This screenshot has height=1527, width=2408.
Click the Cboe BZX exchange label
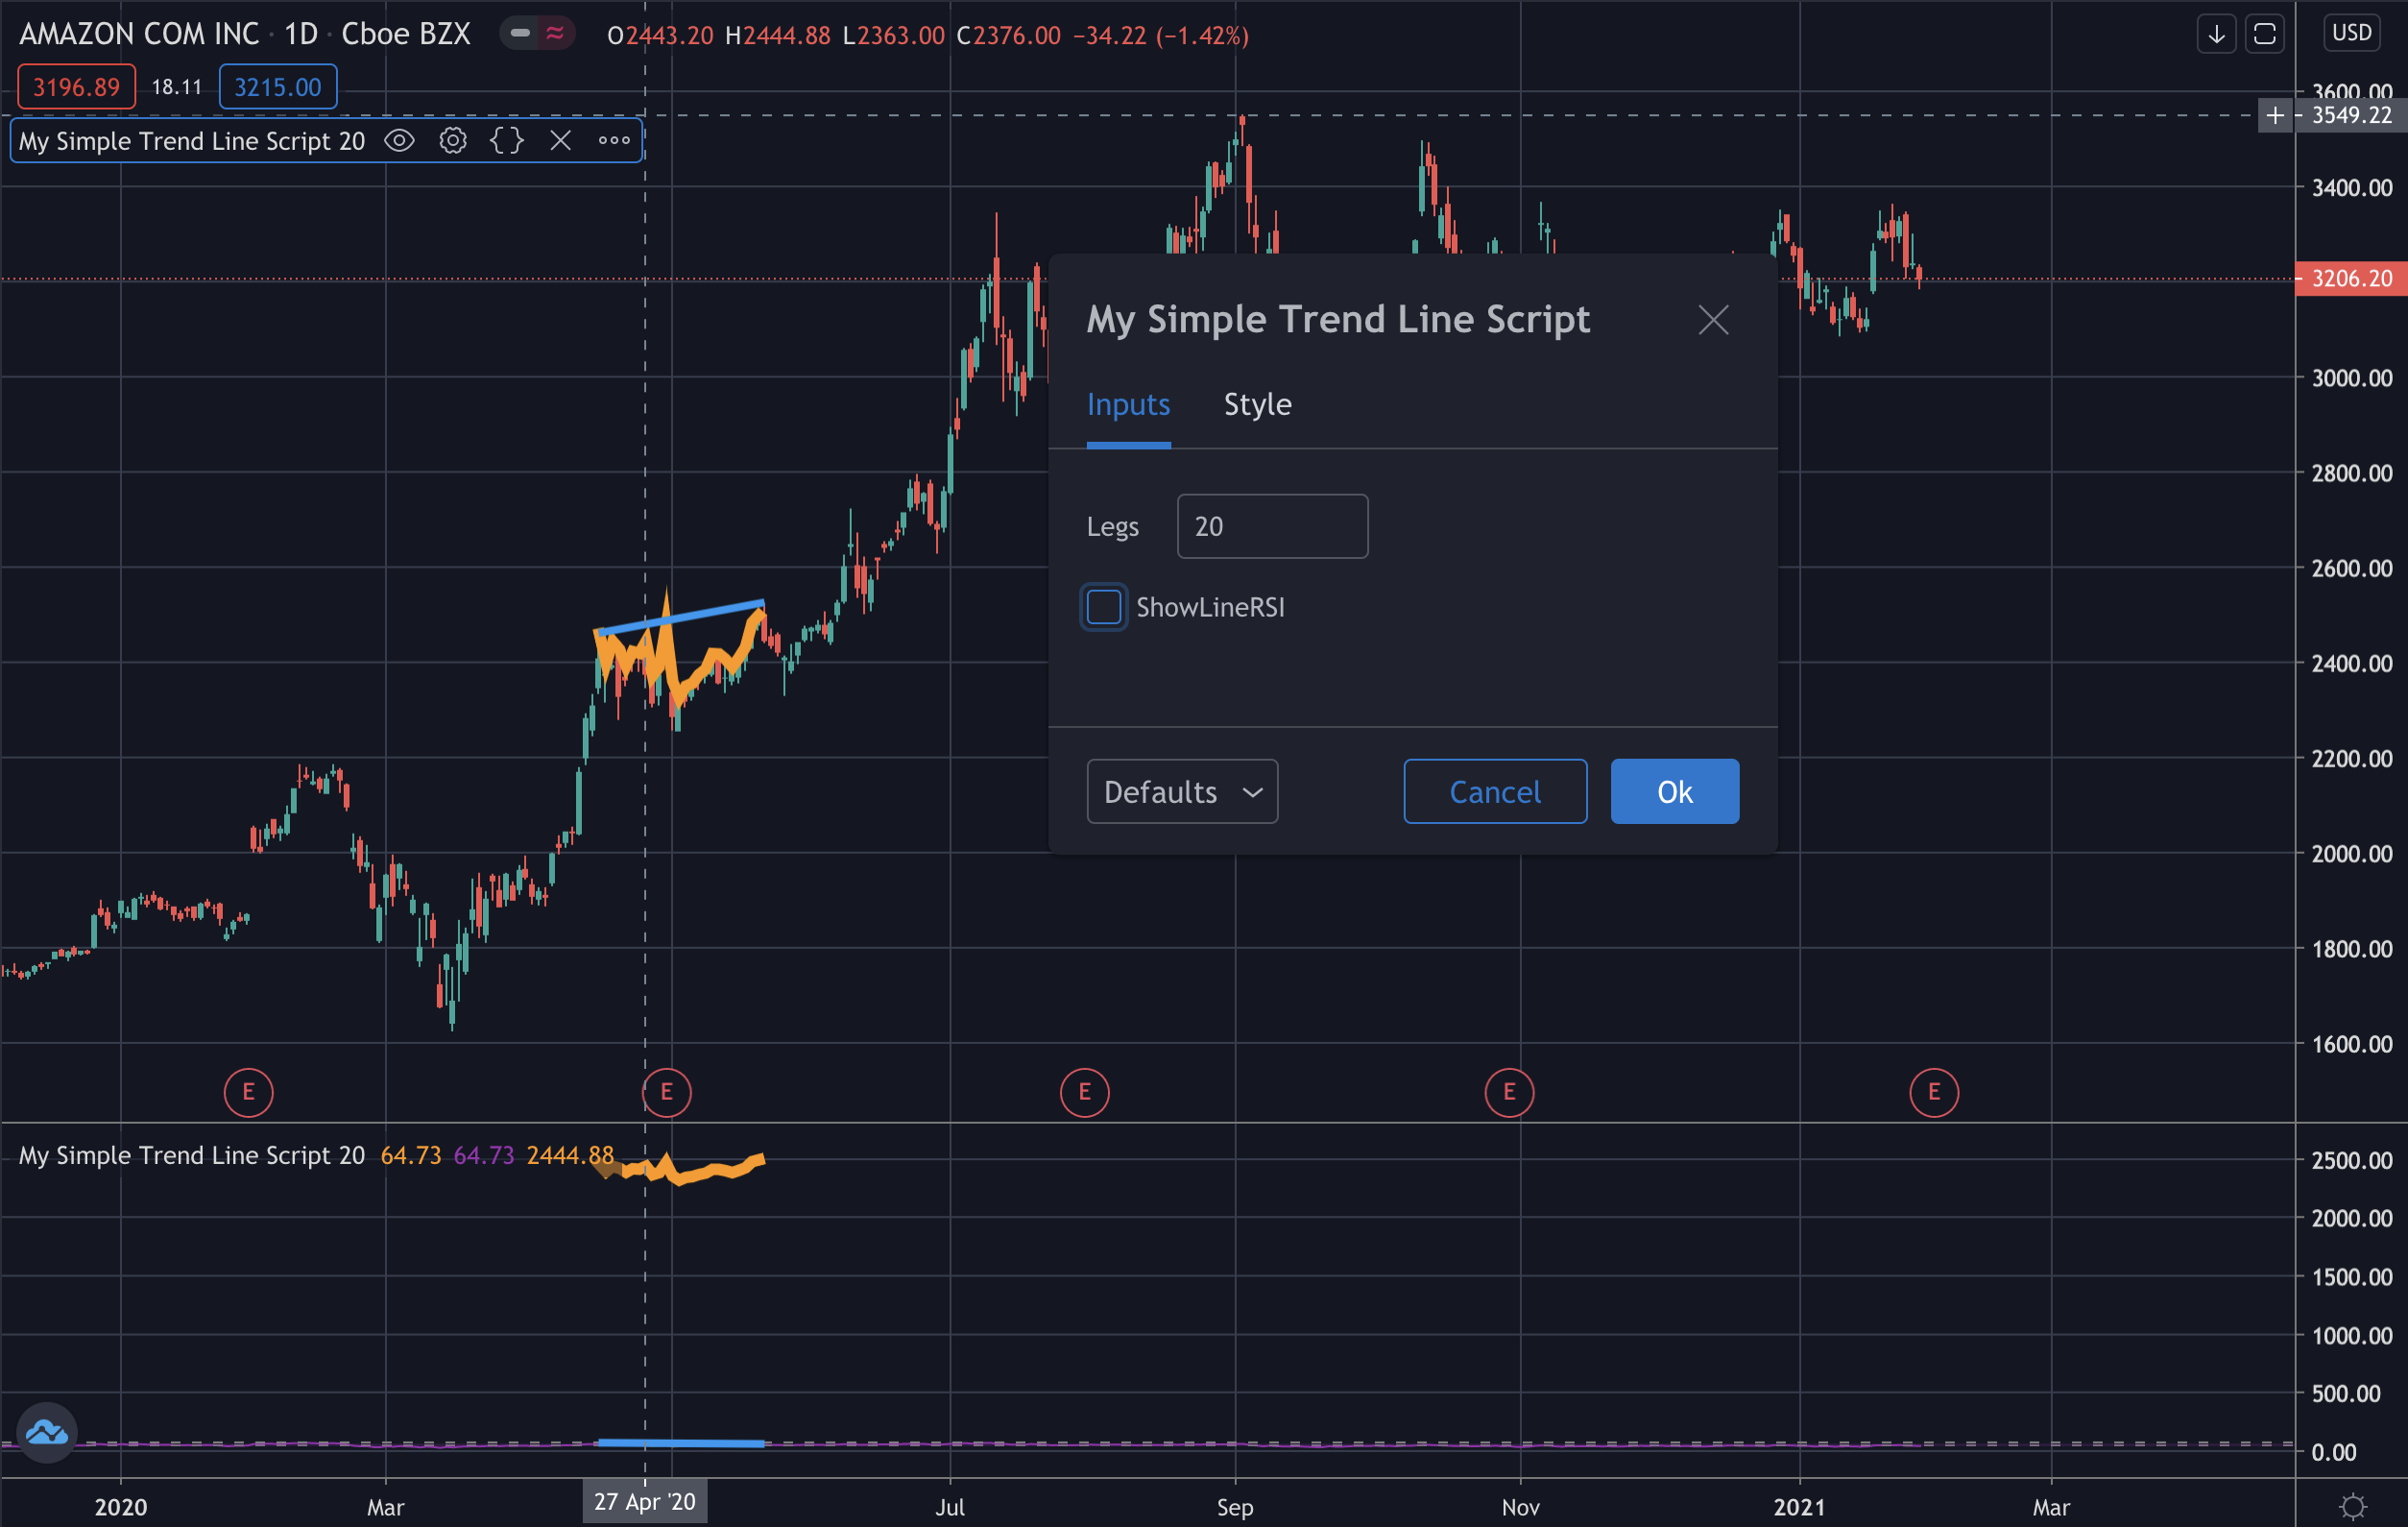point(405,34)
